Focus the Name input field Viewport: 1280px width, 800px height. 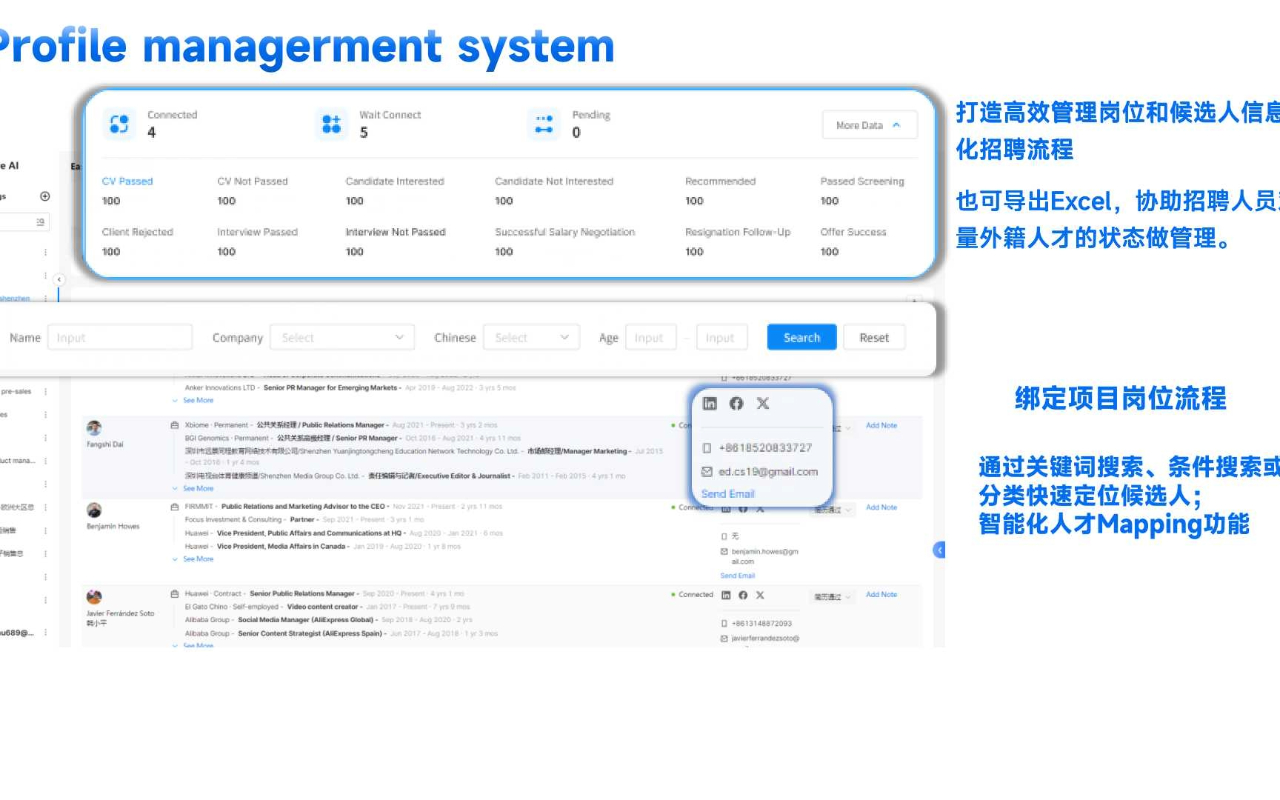[x=120, y=338]
